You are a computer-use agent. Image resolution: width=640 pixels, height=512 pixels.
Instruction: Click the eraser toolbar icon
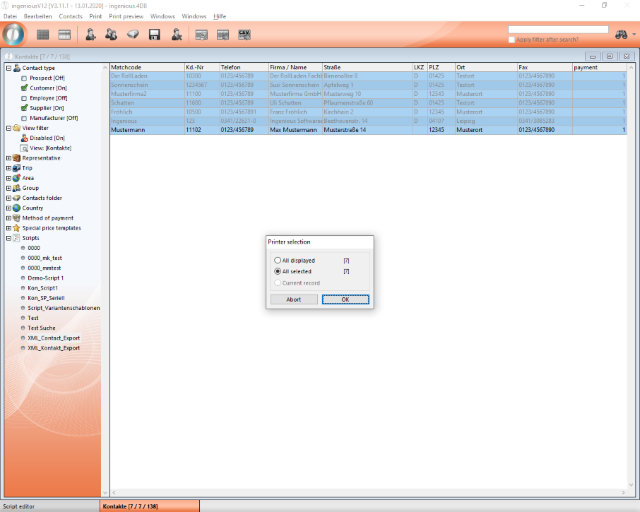point(133,35)
